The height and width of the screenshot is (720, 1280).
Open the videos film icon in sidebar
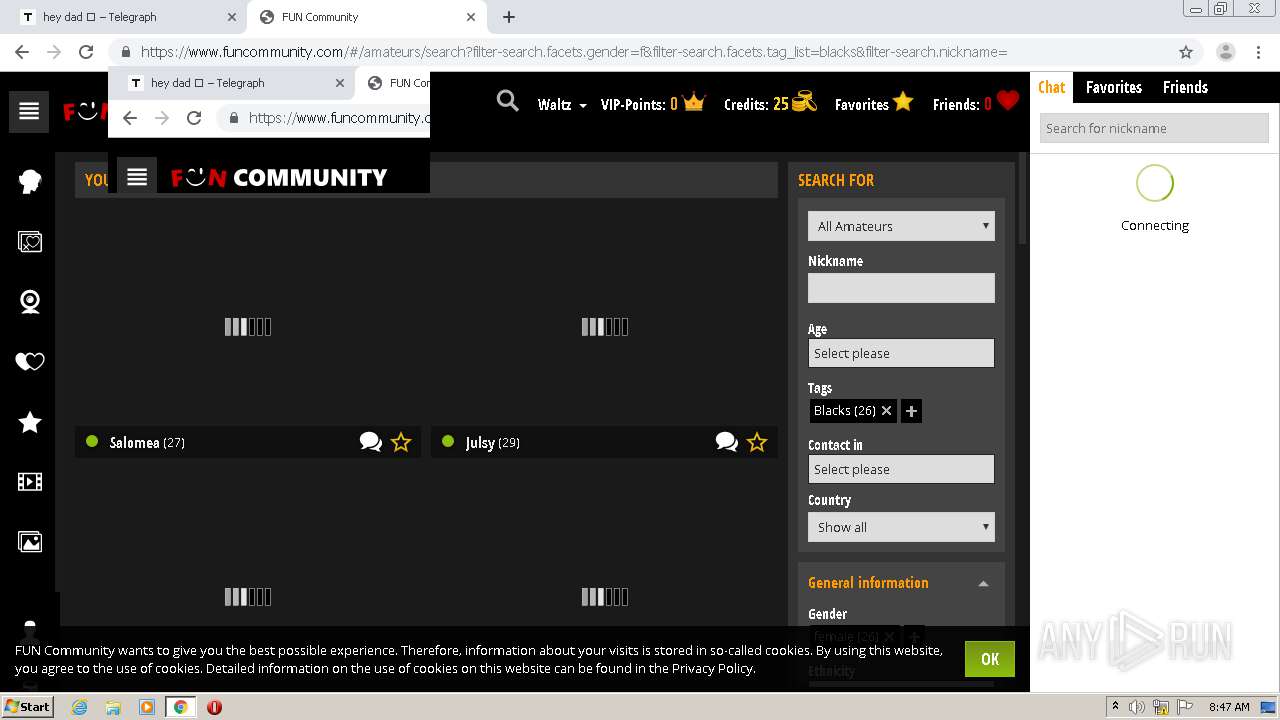[30, 482]
